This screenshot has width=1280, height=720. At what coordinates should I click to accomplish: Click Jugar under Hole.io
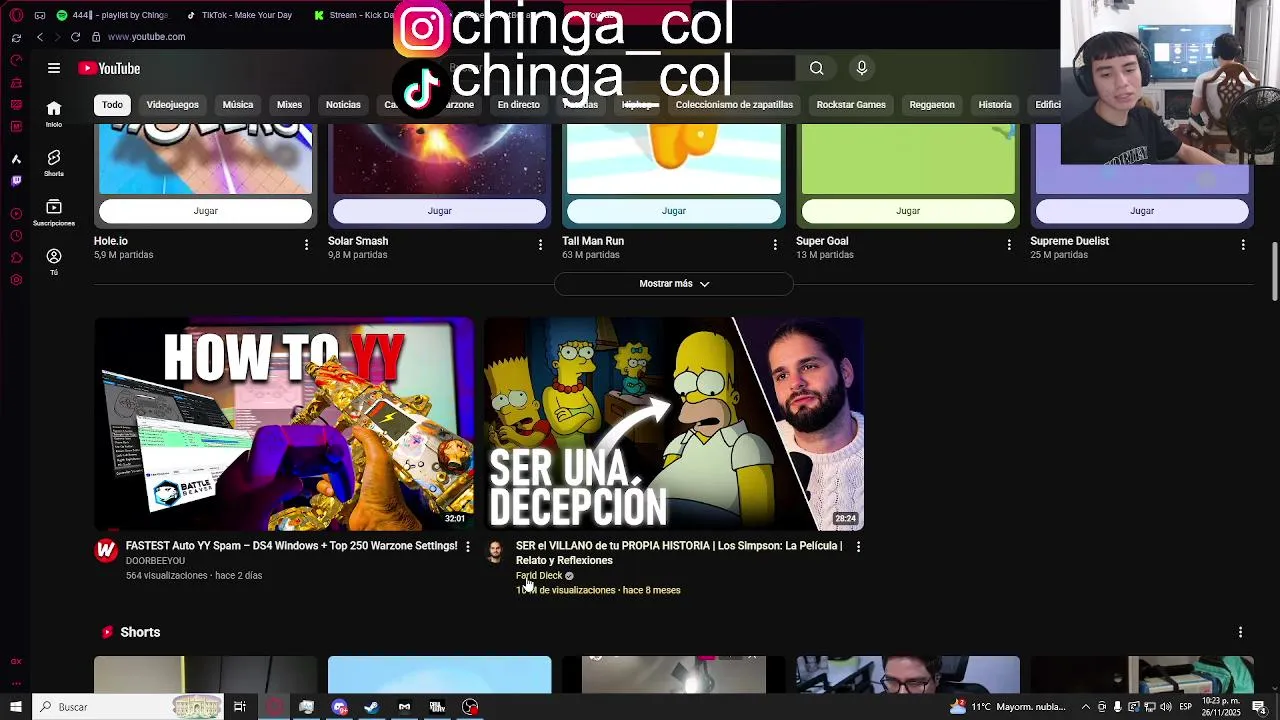pos(205,211)
